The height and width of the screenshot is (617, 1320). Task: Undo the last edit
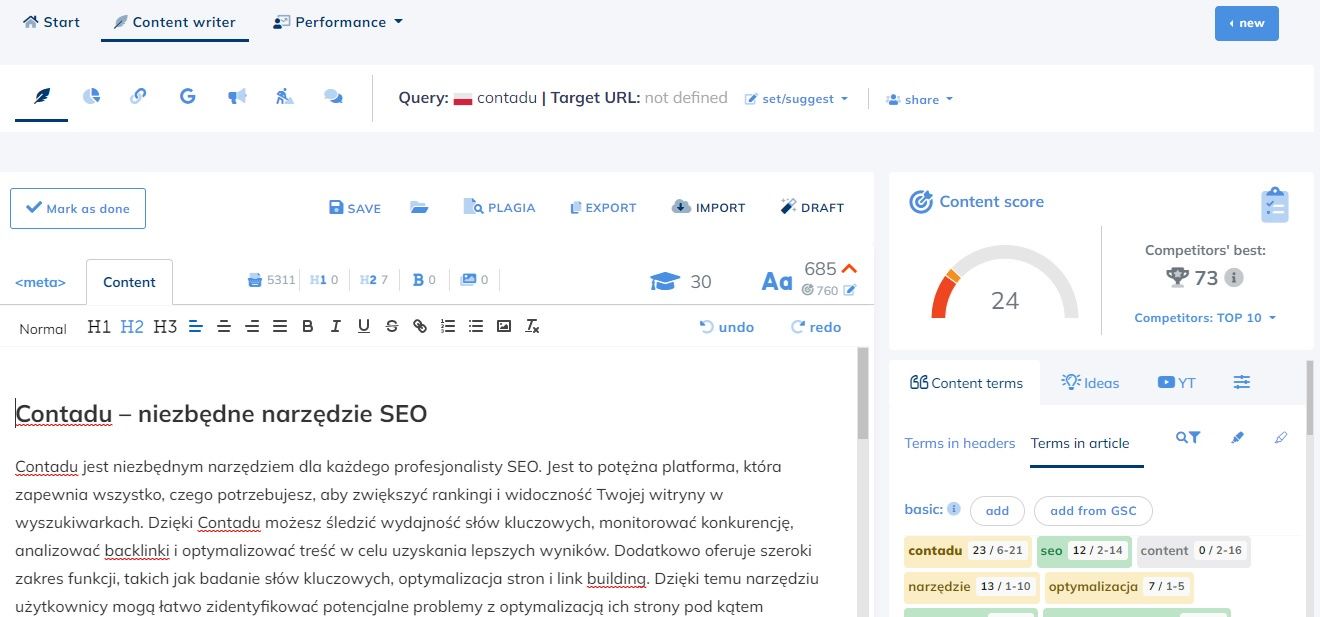point(727,327)
